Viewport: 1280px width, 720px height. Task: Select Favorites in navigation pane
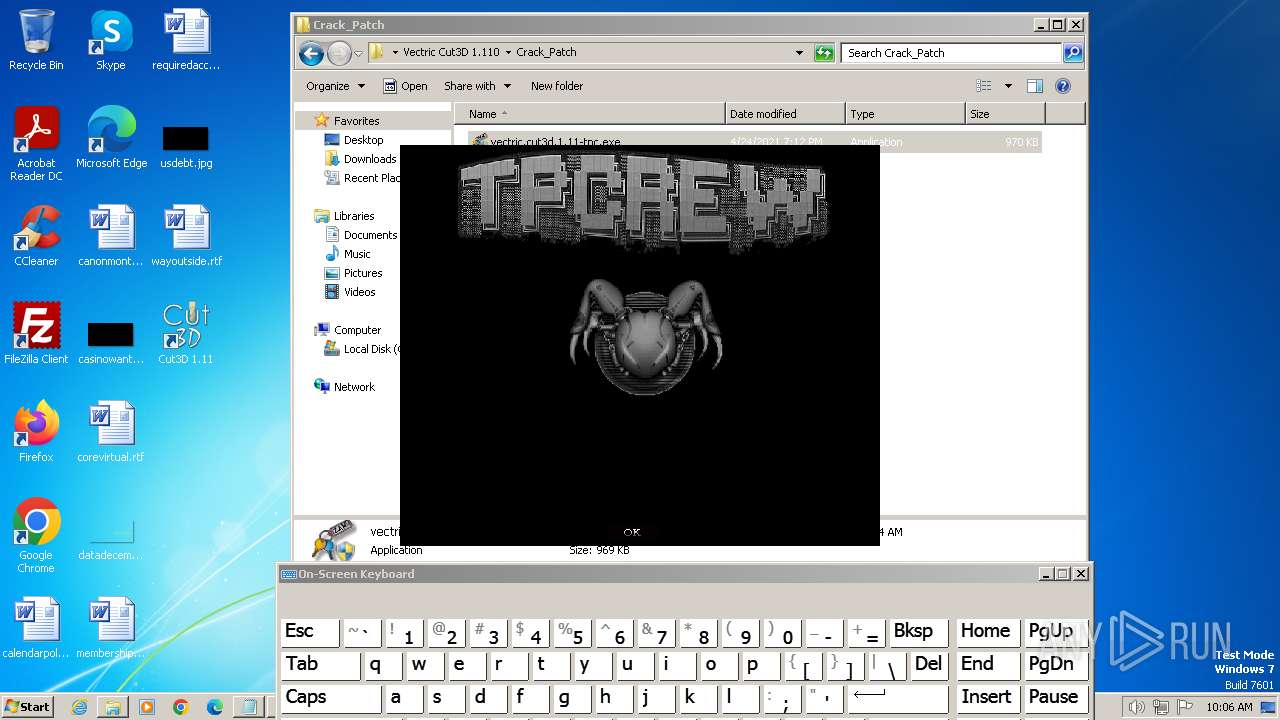[356, 120]
